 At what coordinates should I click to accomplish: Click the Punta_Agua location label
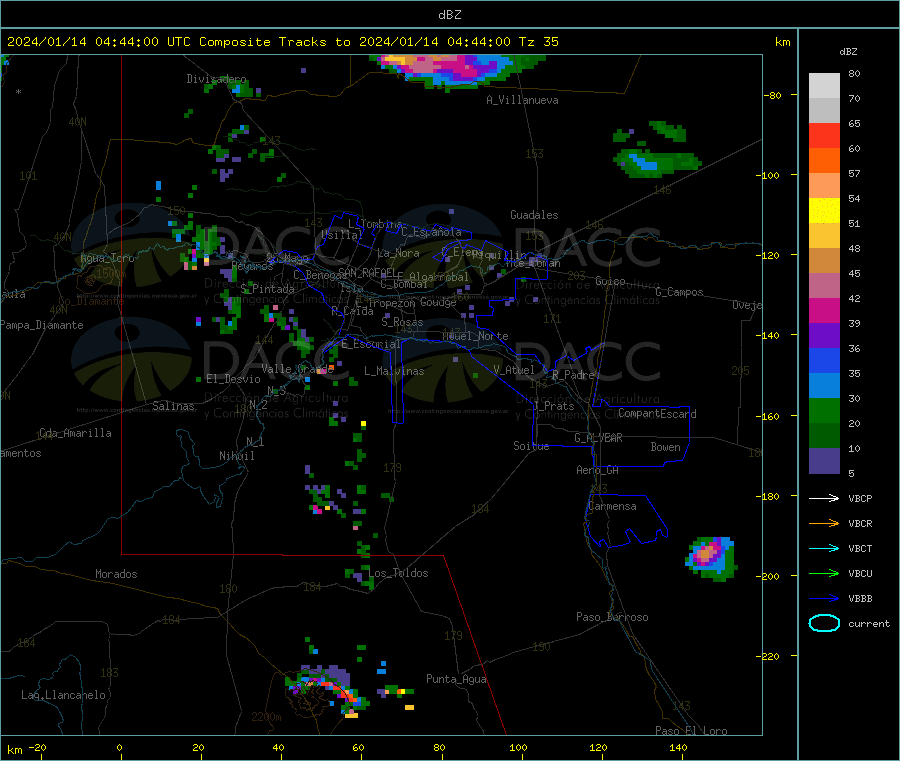pyautogui.click(x=456, y=679)
